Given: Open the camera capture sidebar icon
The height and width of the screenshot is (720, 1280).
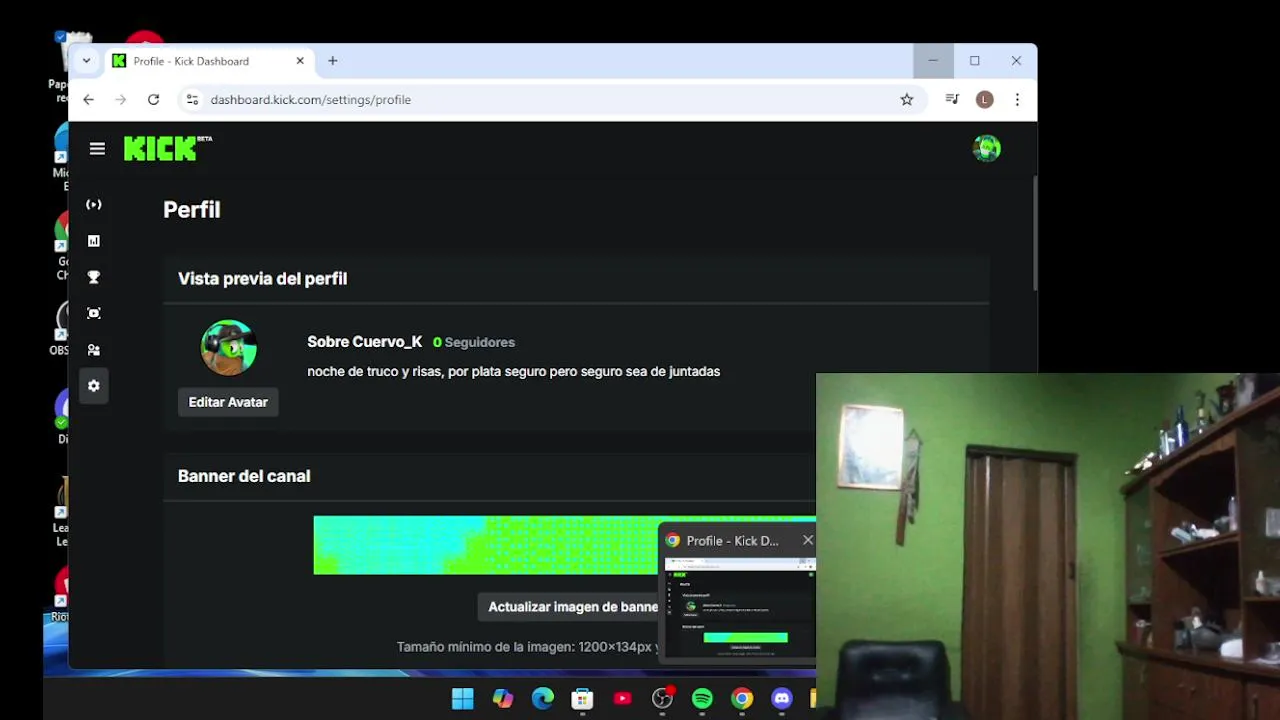Looking at the screenshot, I should point(94,313).
